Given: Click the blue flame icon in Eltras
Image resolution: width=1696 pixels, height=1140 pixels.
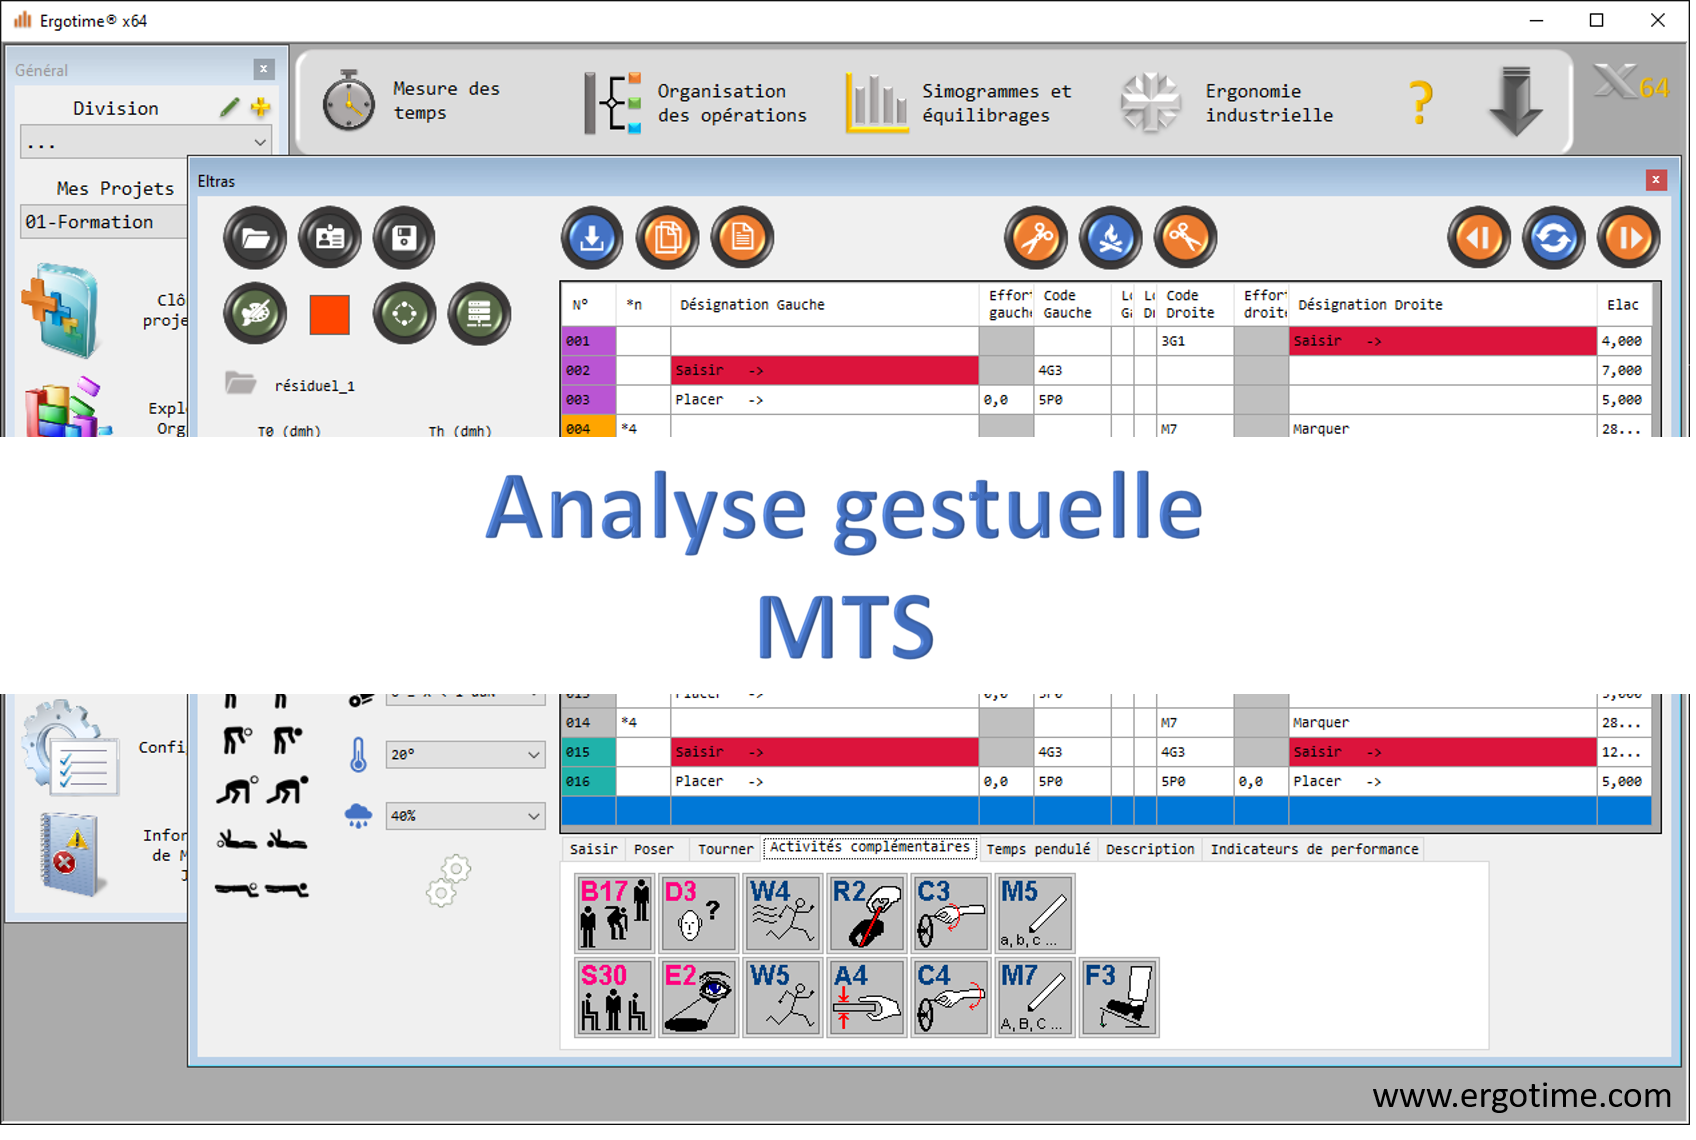Looking at the screenshot, I should tap(1110, 239).
